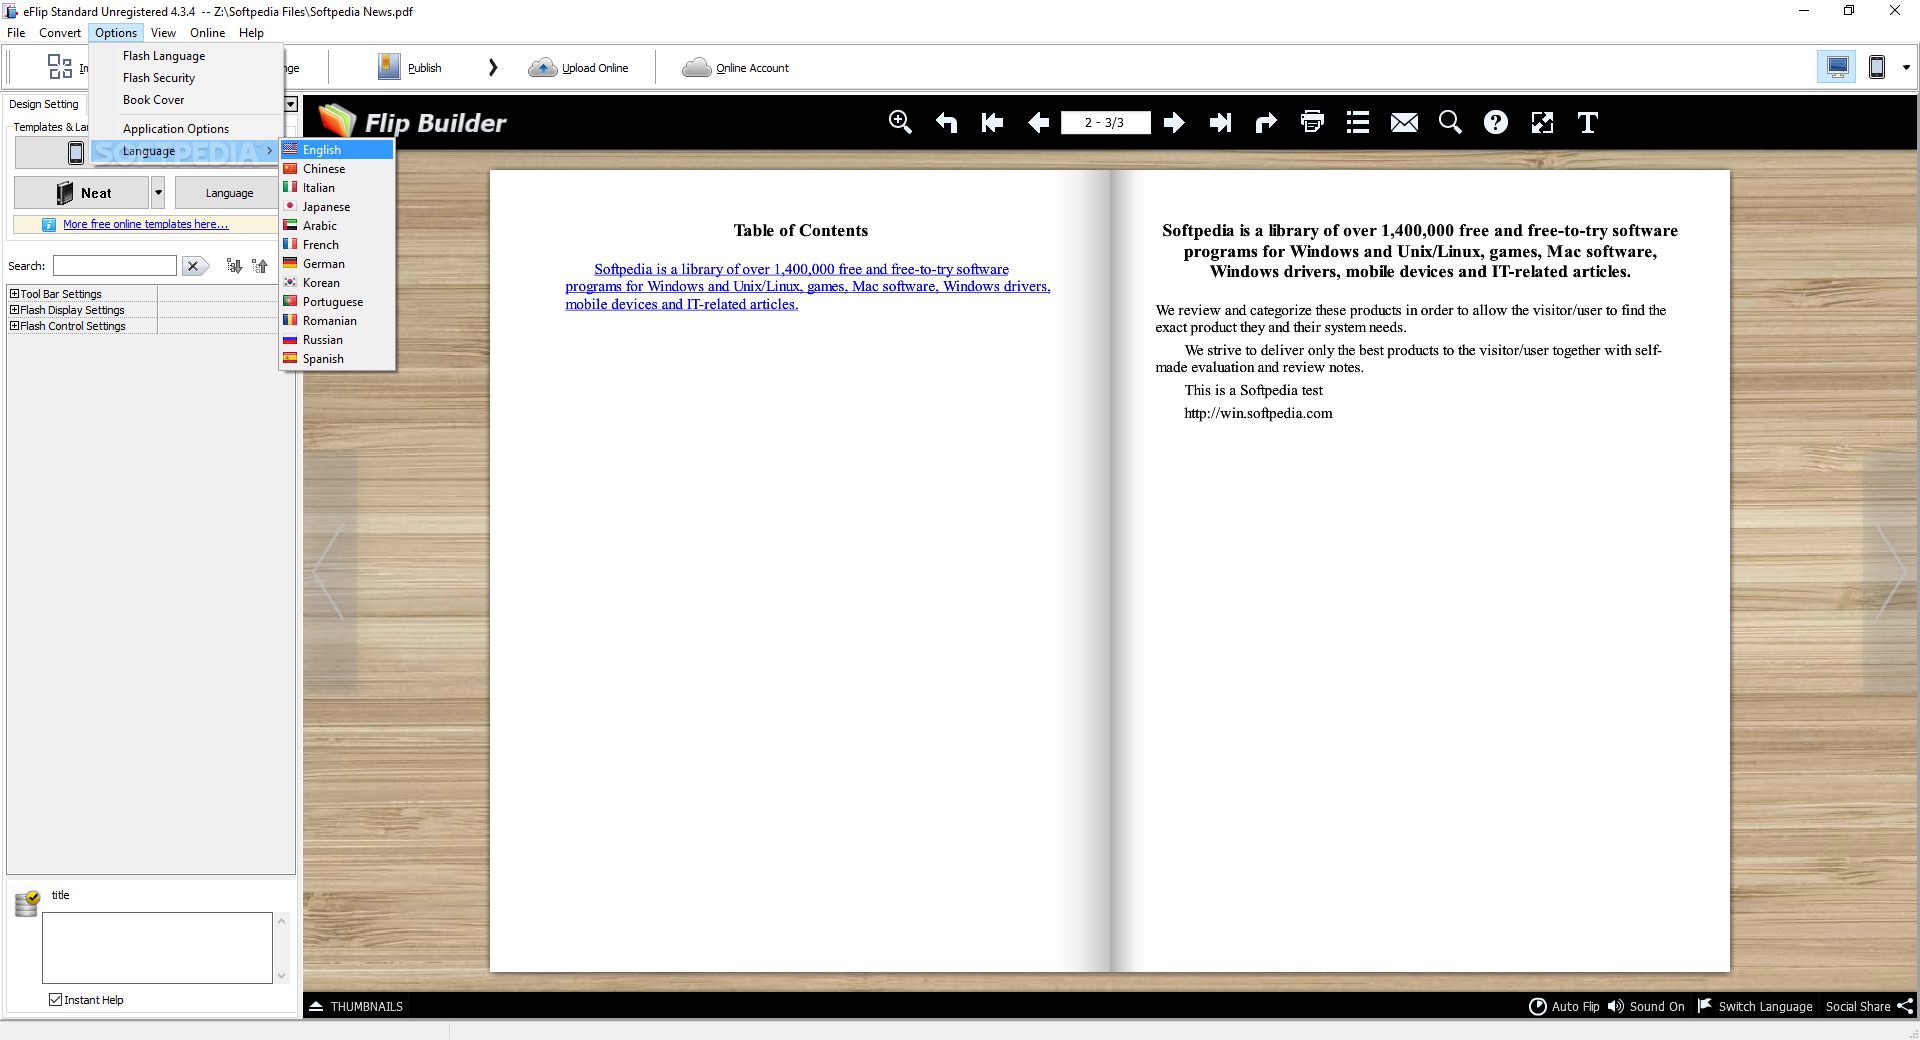Click the email envelope icon
1920x1040 pixels.
click(1404, 122)
